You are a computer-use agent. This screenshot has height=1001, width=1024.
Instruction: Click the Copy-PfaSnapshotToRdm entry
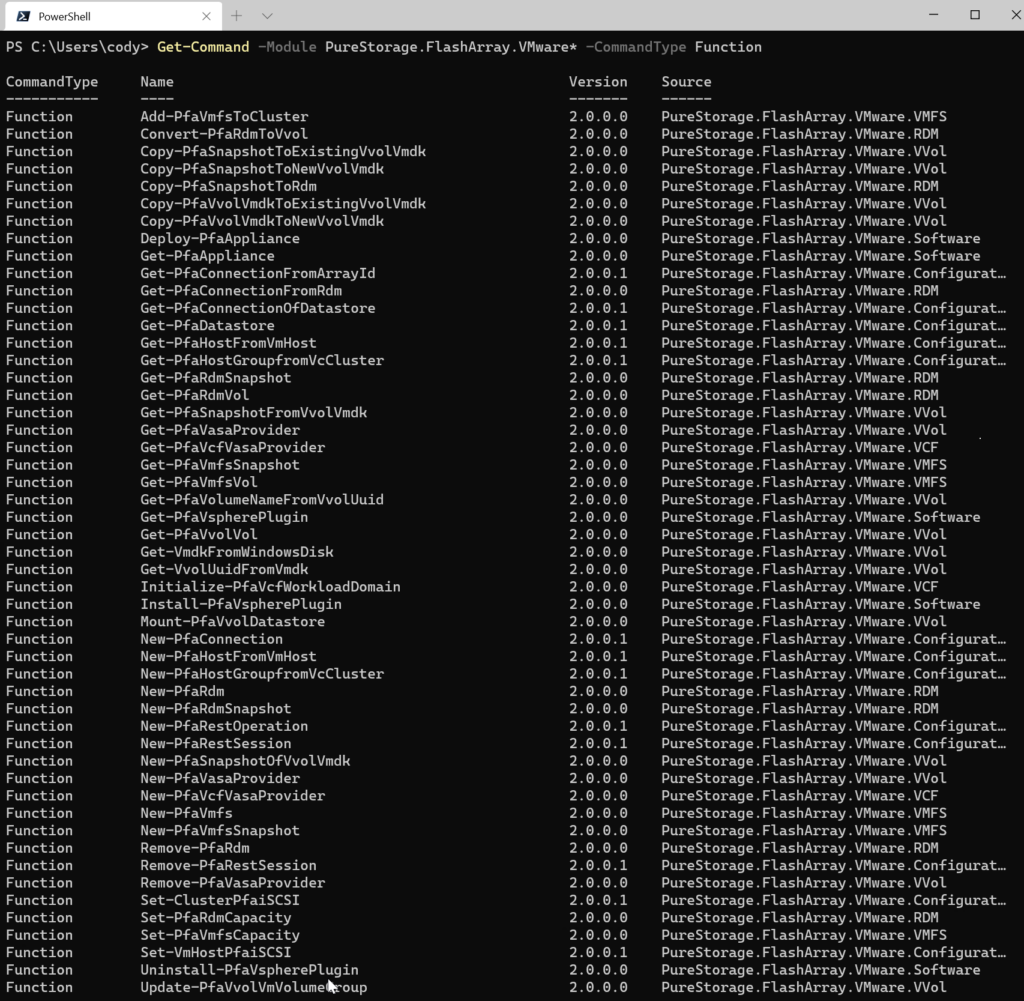coord(229,186)
